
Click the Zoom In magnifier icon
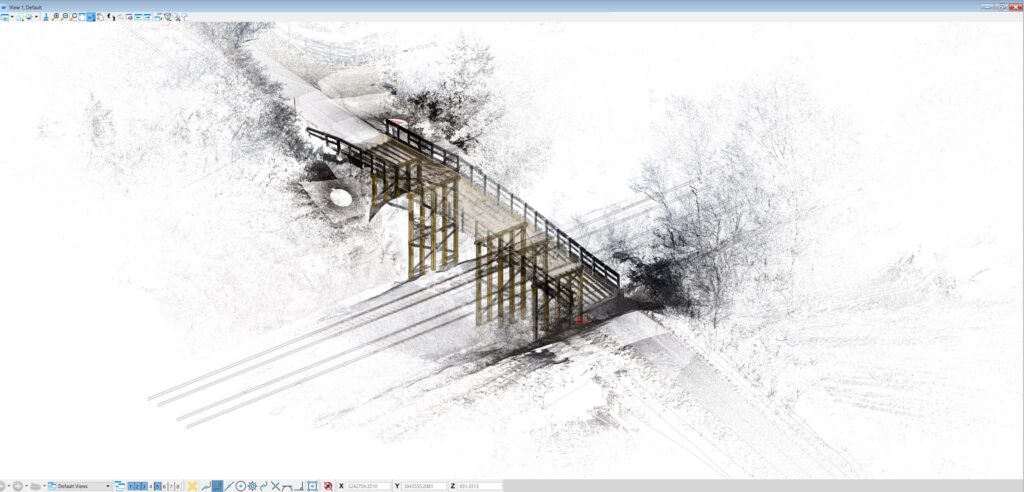click(55, 17)
